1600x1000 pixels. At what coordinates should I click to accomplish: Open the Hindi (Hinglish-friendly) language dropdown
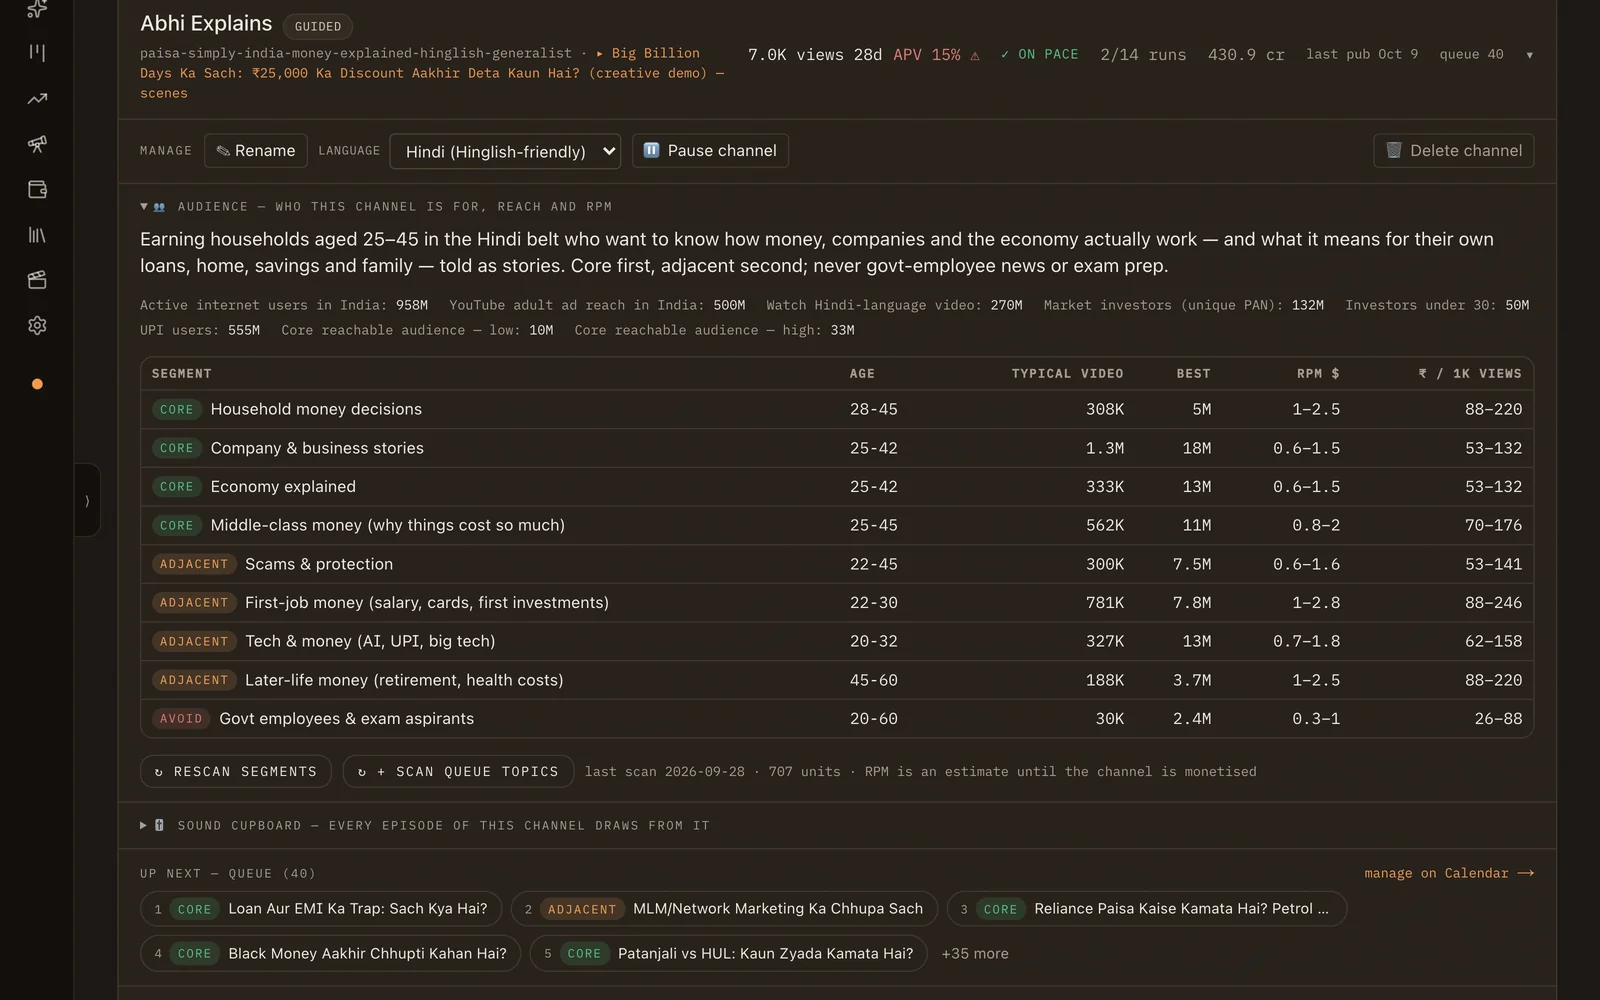pos(505,151)
